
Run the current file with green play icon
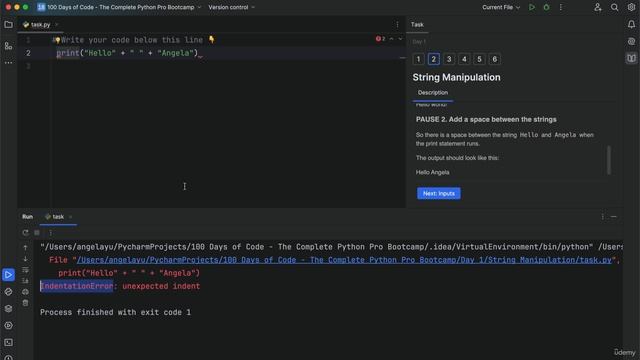click(x=531, y=7)
